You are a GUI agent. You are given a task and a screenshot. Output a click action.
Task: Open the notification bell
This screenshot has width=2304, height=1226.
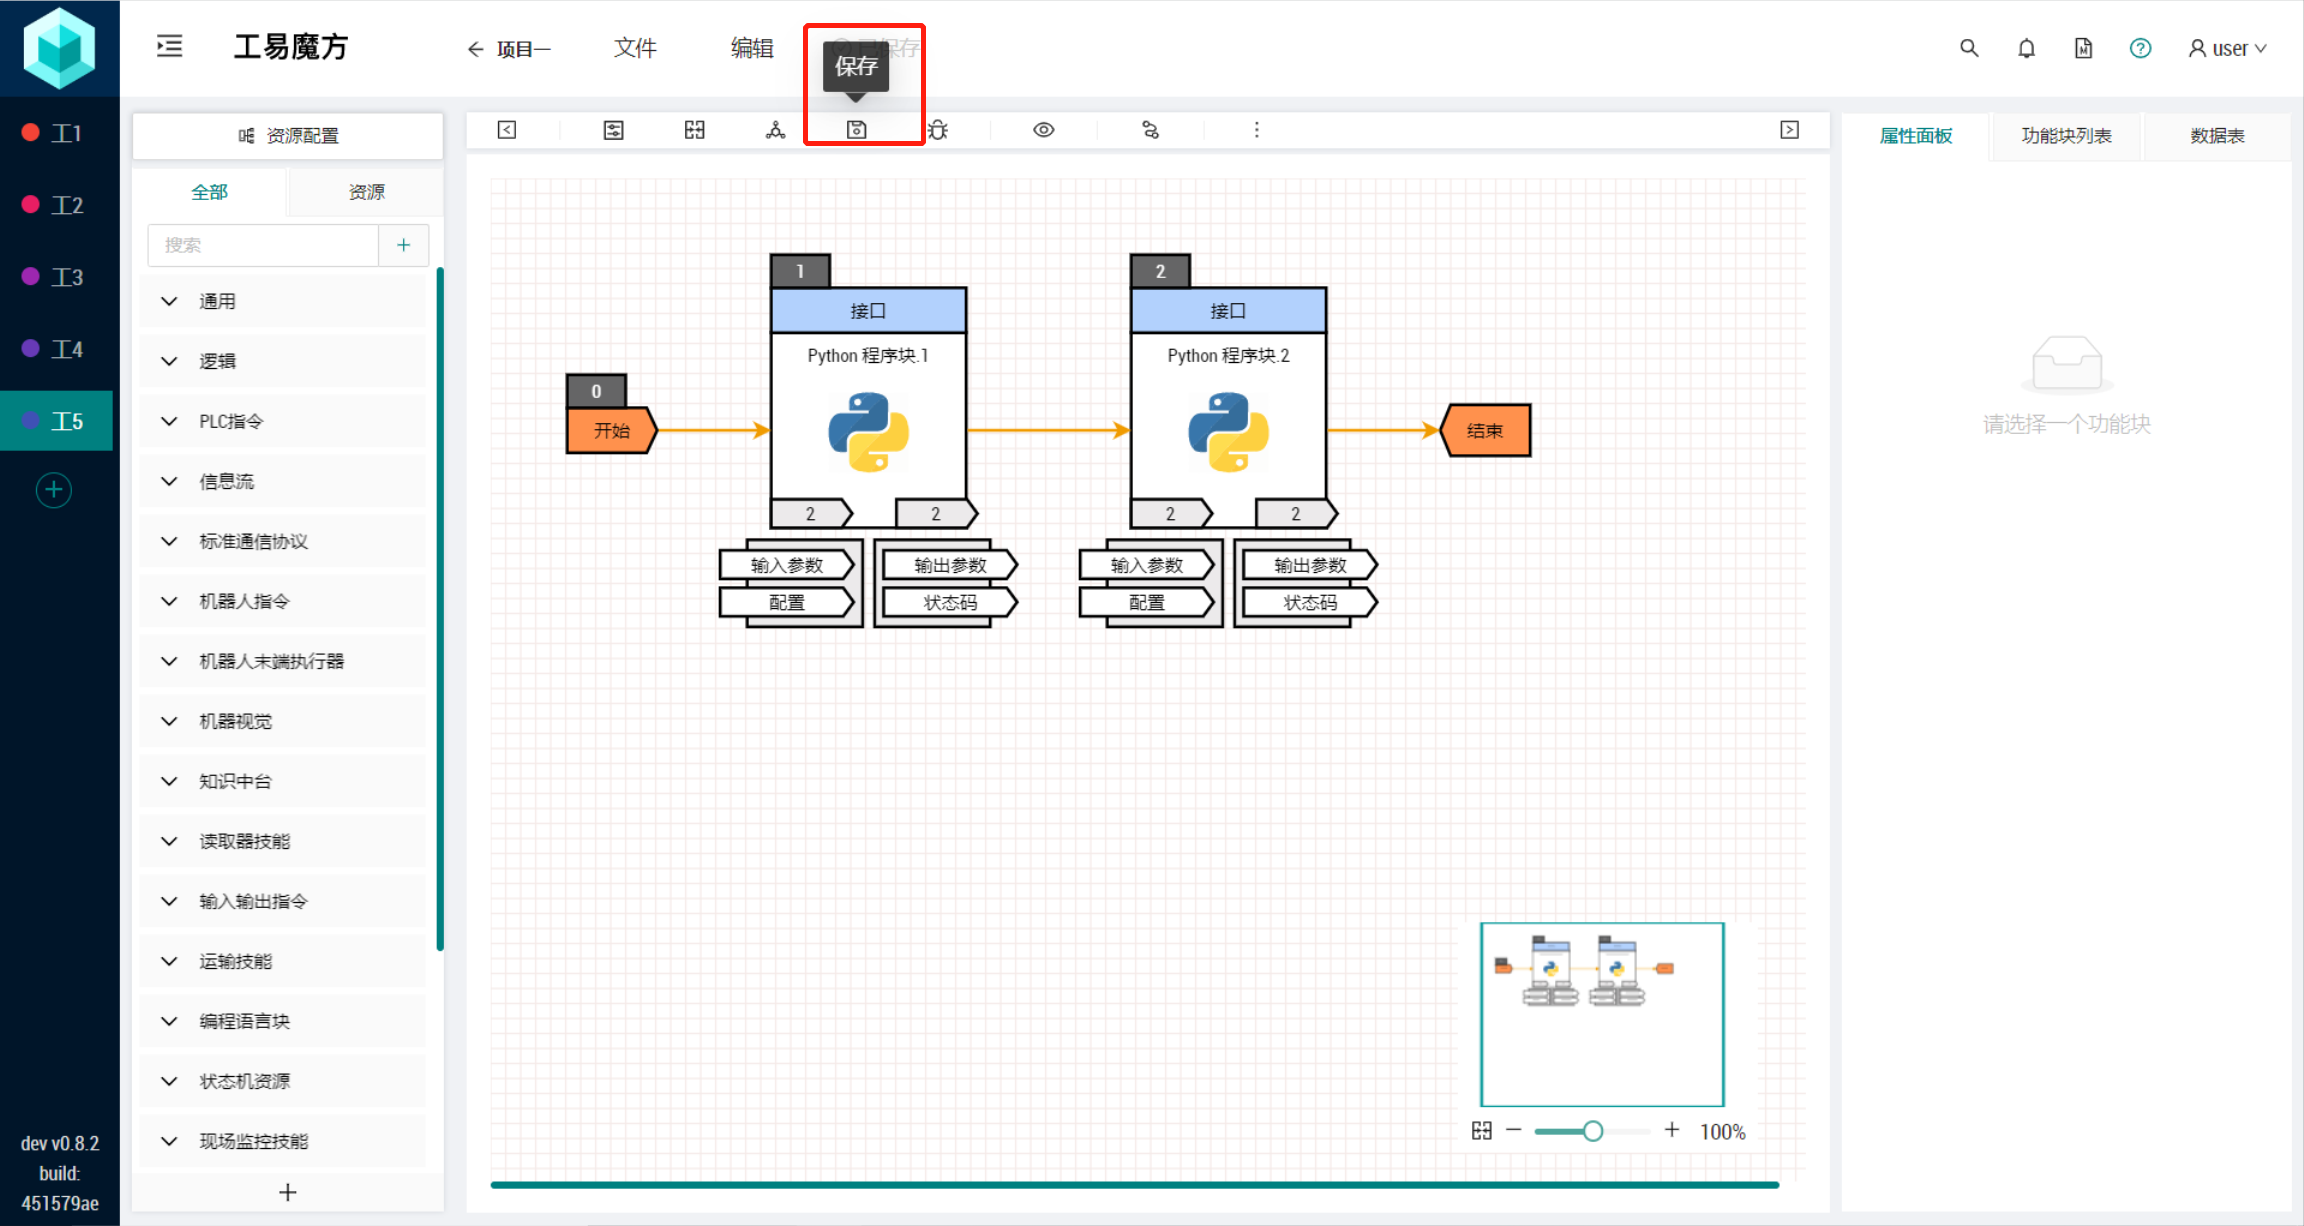[2026, 48]
